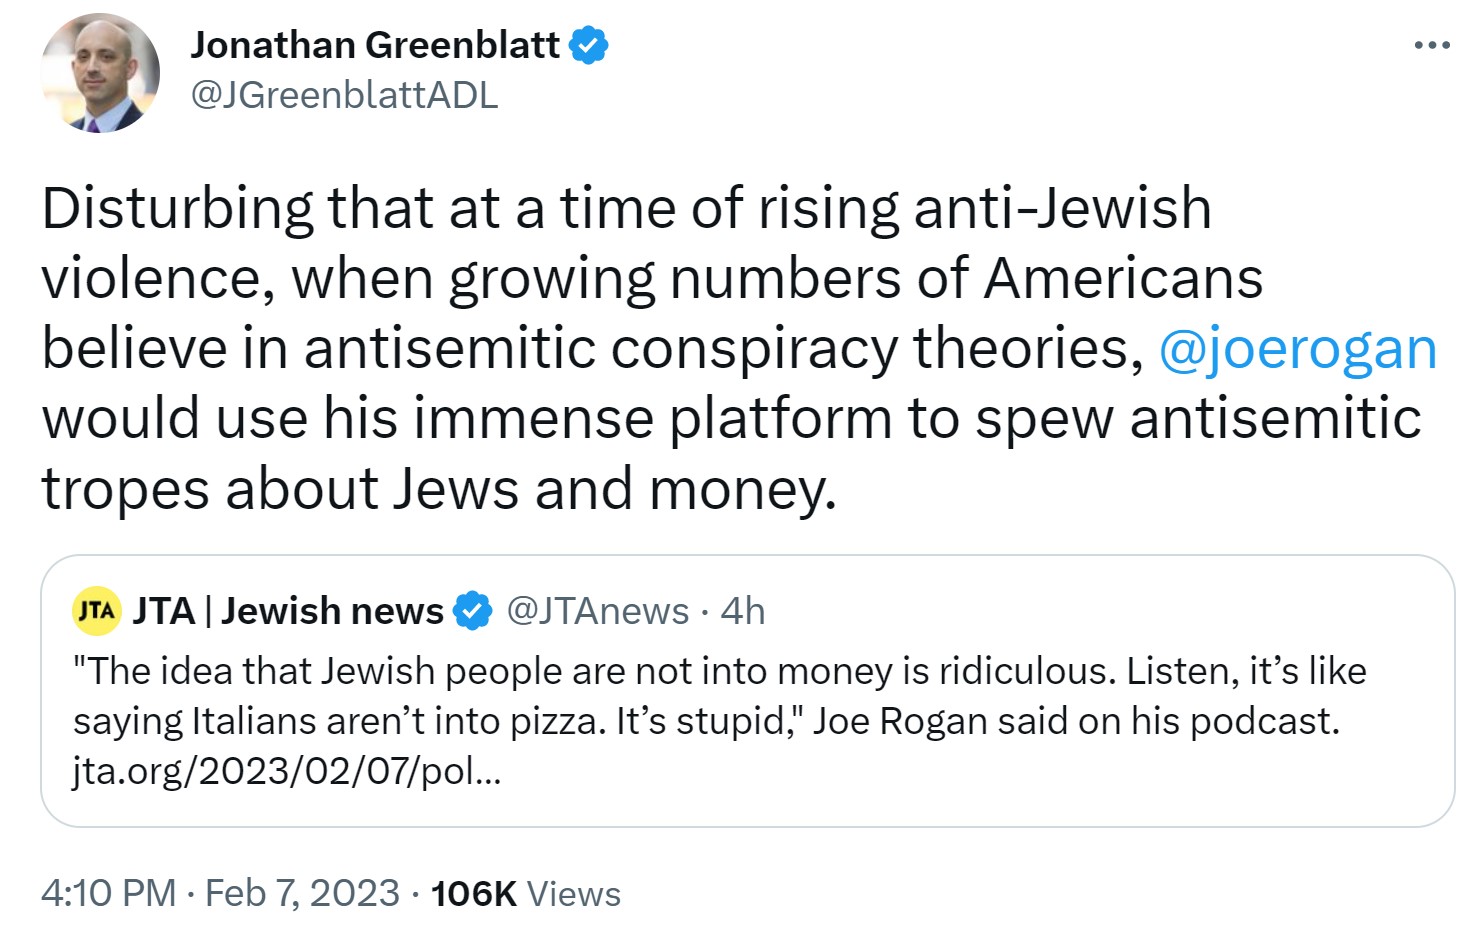The width and height of the screenshot is (1482, 950).
Task: Click Jonathan Greenblatt's blue verified badge
Action: pyautogui.click(x=589, y=46)
